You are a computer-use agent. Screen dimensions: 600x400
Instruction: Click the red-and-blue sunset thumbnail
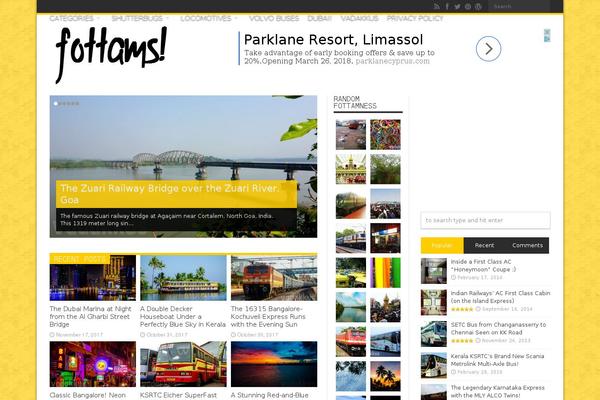click(274, 364)
